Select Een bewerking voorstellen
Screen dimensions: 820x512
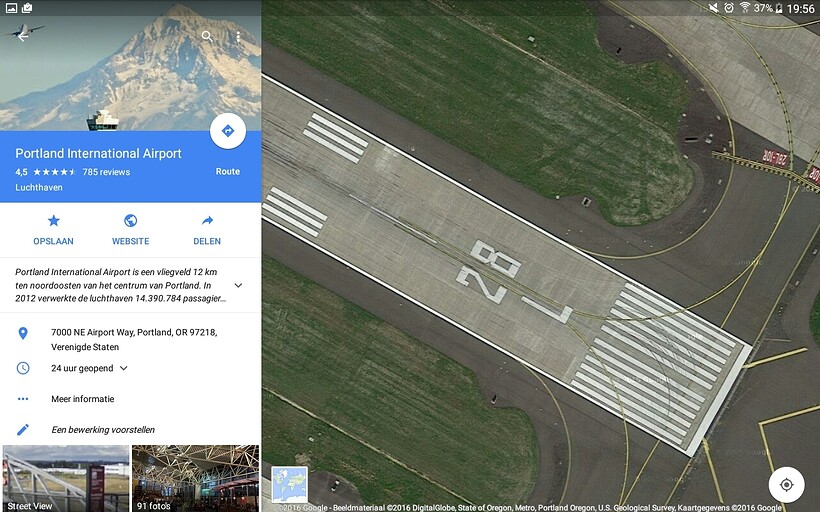pyautogui.click(x=103, y=430)
